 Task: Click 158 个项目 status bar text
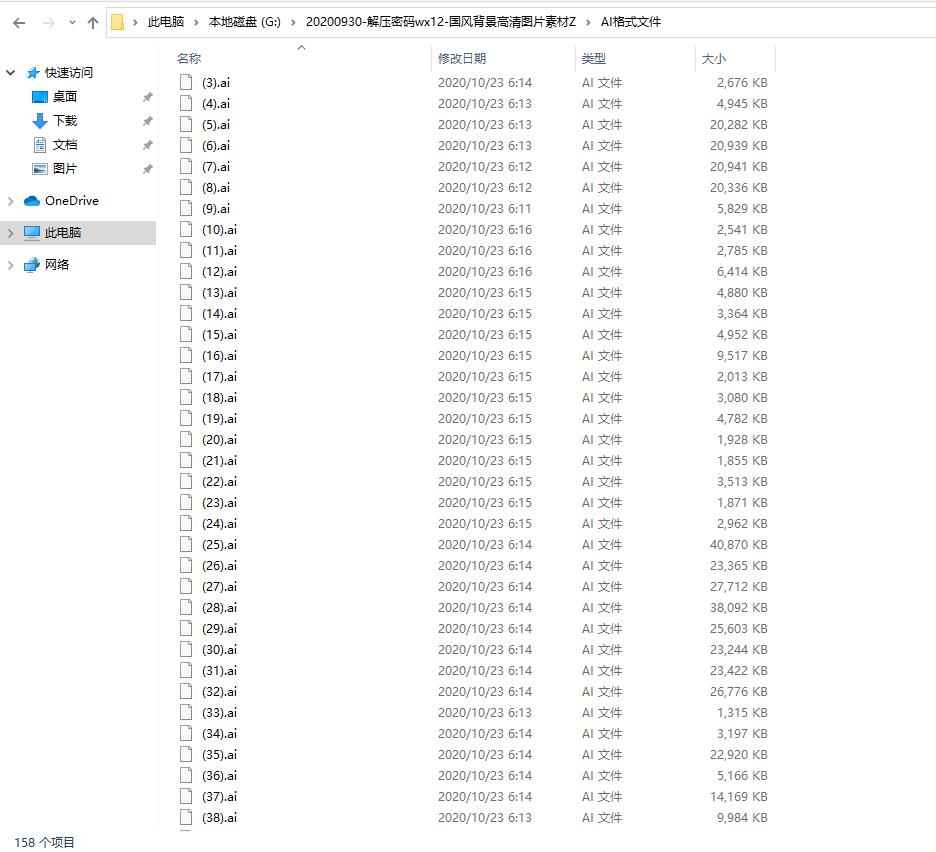tap(44, 842)
